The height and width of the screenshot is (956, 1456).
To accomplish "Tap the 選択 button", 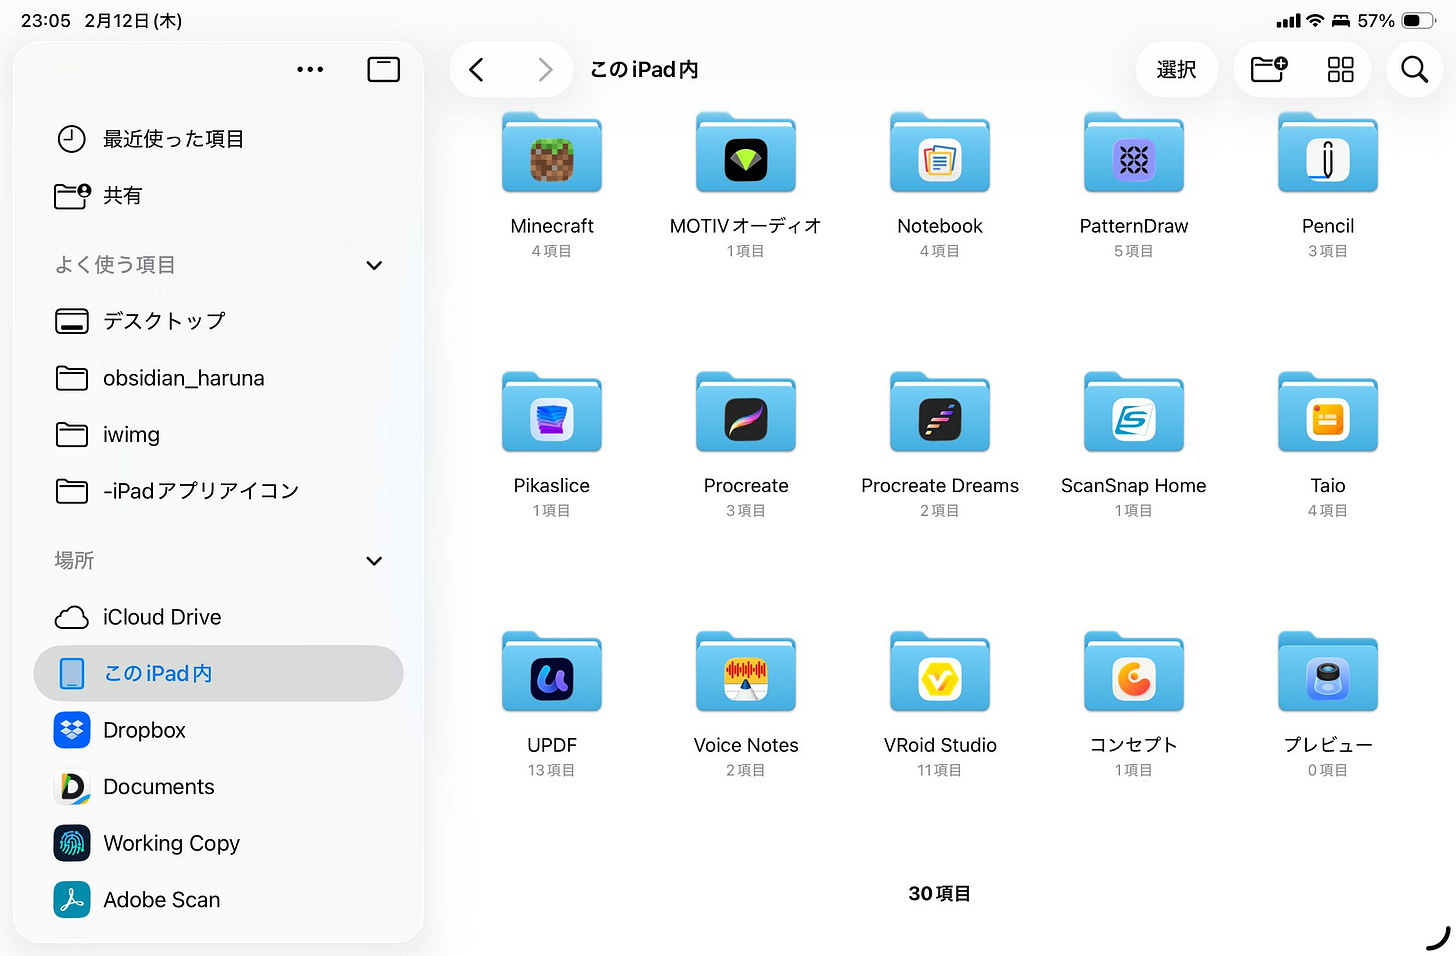I will coord(1177,69).
